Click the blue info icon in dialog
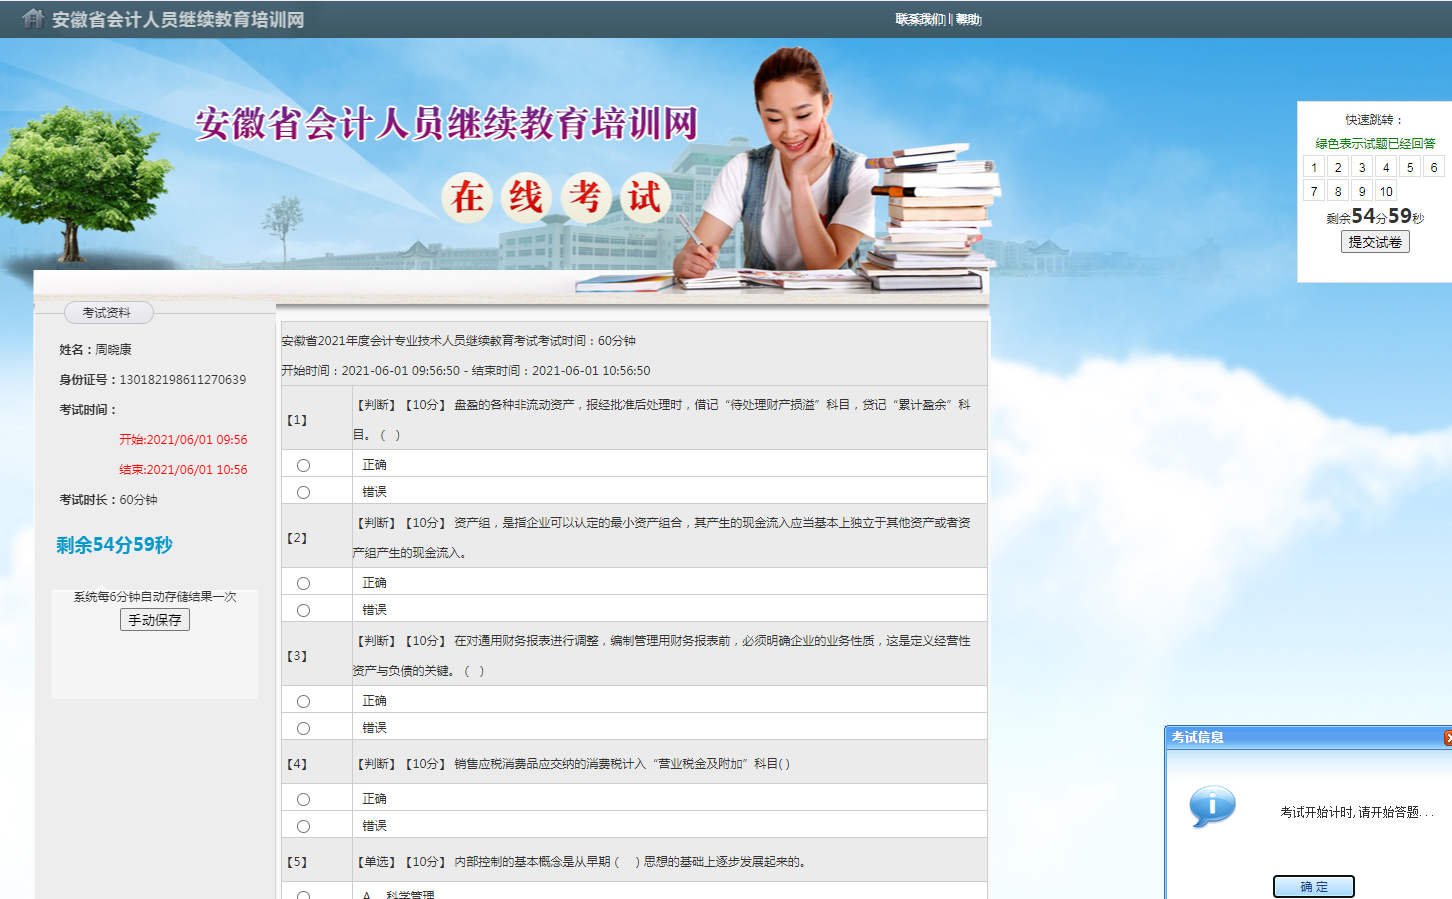1452x899 pixels. pos(1212,806)
